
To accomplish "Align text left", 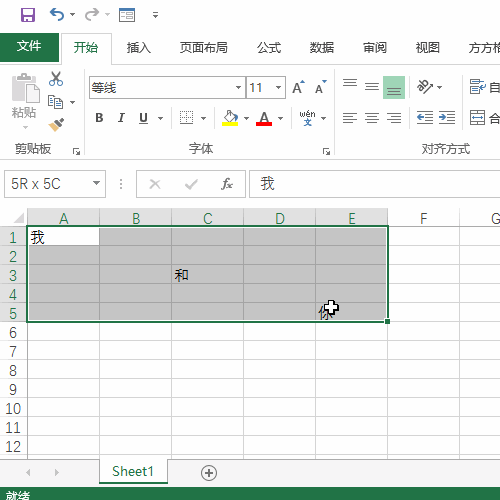I will pyautogui.click(x=350, y=118).
